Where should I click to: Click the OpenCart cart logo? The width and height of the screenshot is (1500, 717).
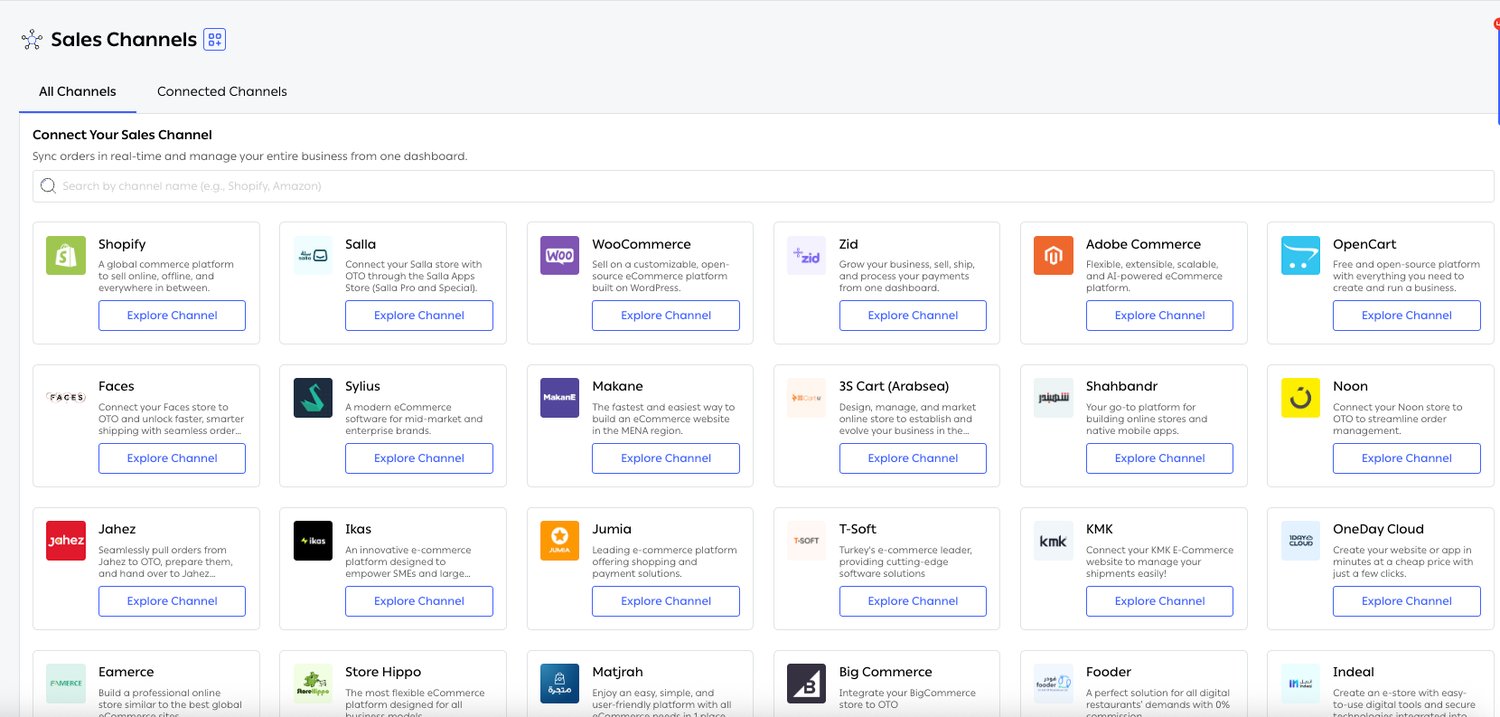point(1301,256)
